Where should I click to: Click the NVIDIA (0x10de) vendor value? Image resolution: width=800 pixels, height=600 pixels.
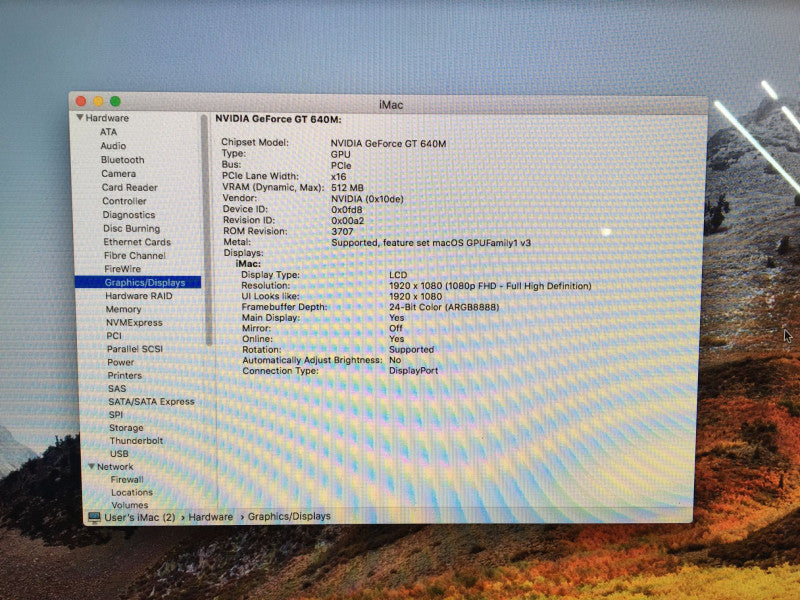pos(367,199)
